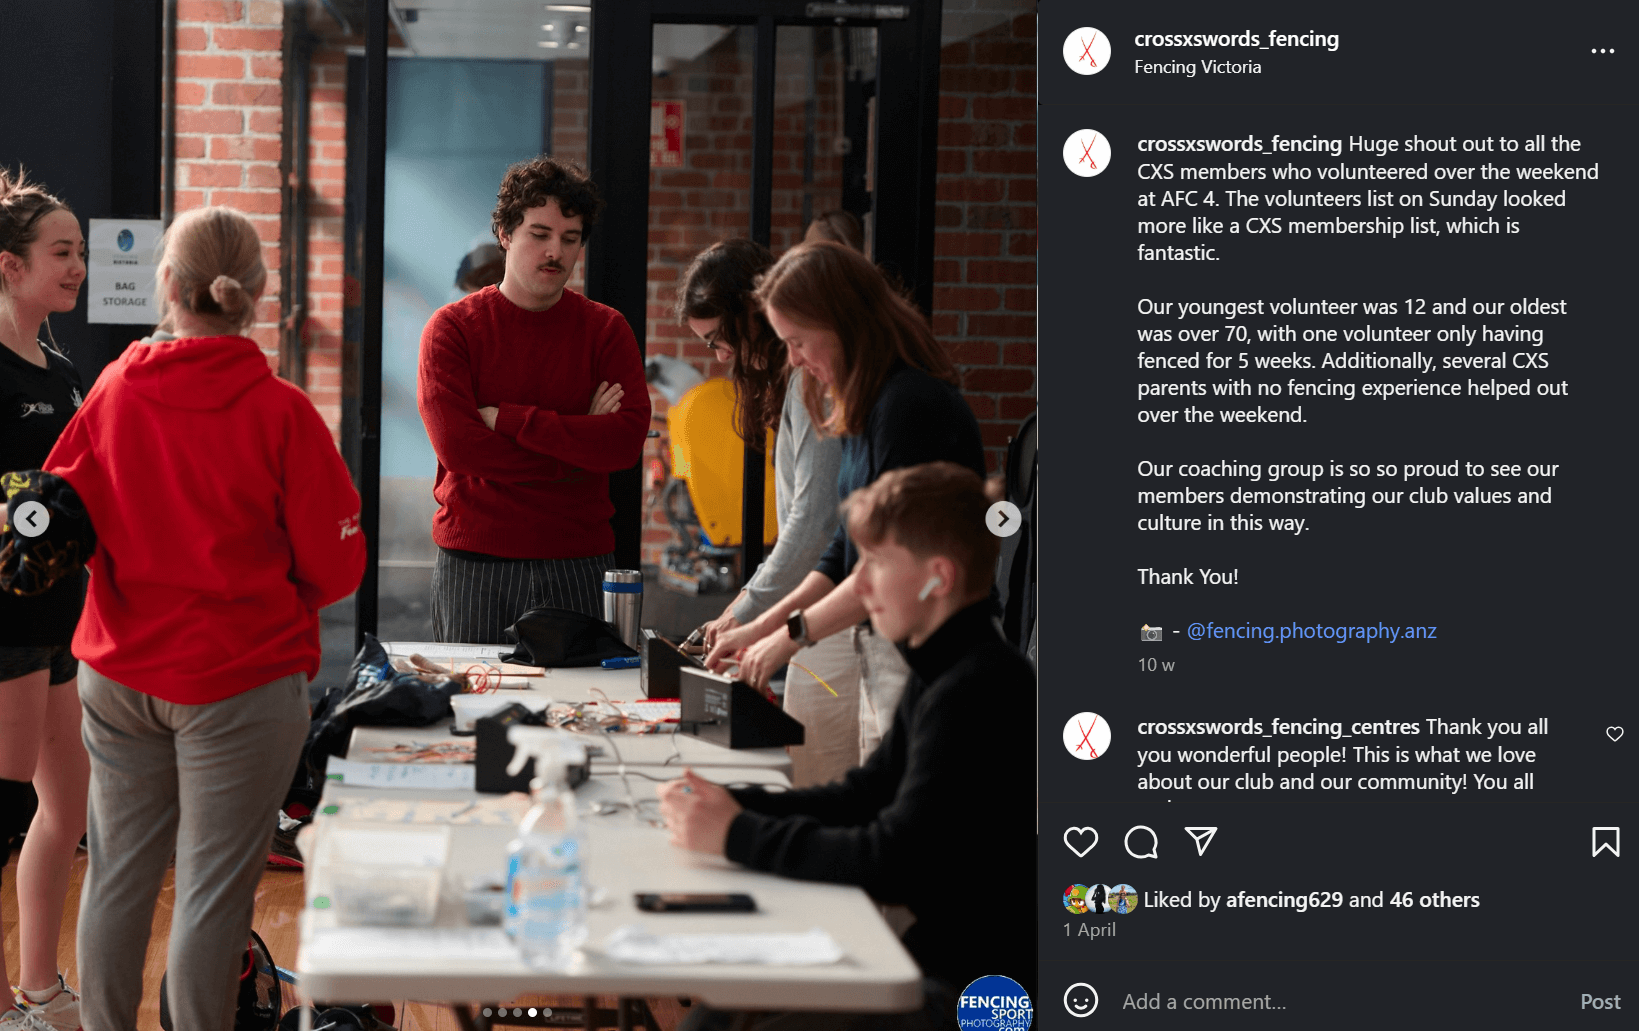Screen dimensions: 1639x1031
Task: Save post with bookmark icon
Action: pos(1605,842)
